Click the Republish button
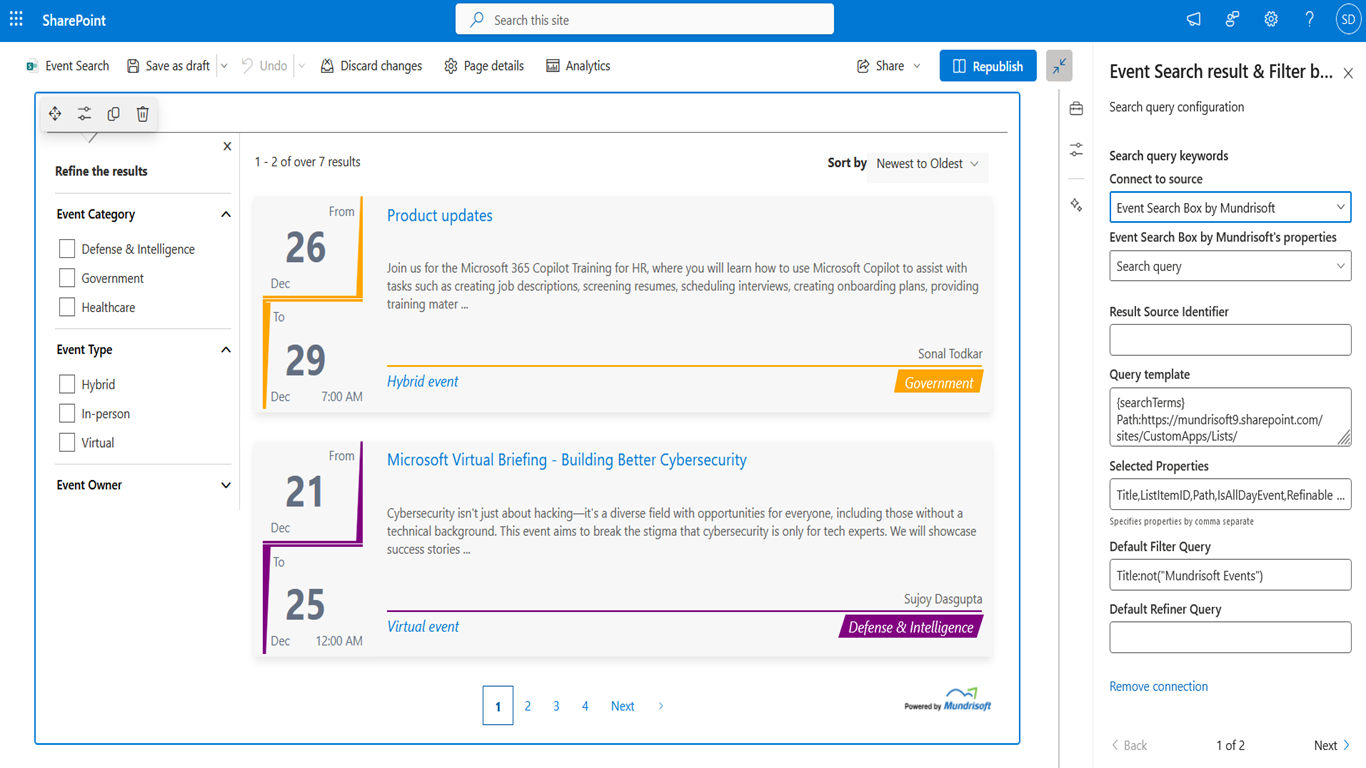The height and width of the screenshot is (768, 1366). point(988,66)
